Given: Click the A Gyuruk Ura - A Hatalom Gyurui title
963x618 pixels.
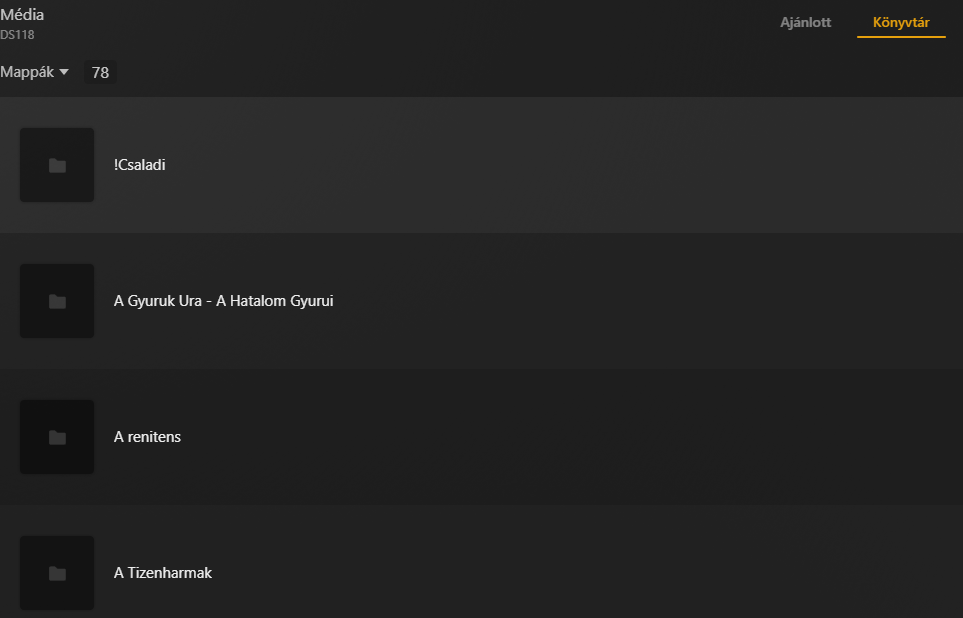Looking at the screenshot, I should [223, 301].
